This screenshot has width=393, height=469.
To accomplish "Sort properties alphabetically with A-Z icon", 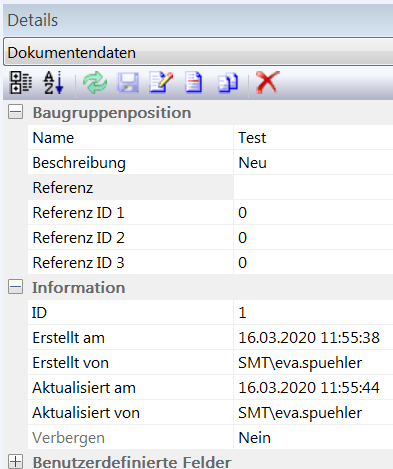I will 54,82.
